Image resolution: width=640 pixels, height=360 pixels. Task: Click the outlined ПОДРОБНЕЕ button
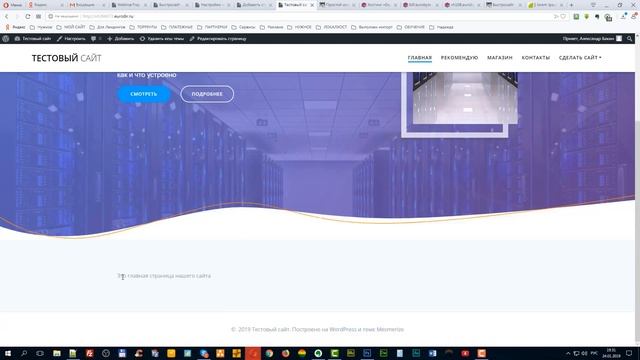click(207, 94)
